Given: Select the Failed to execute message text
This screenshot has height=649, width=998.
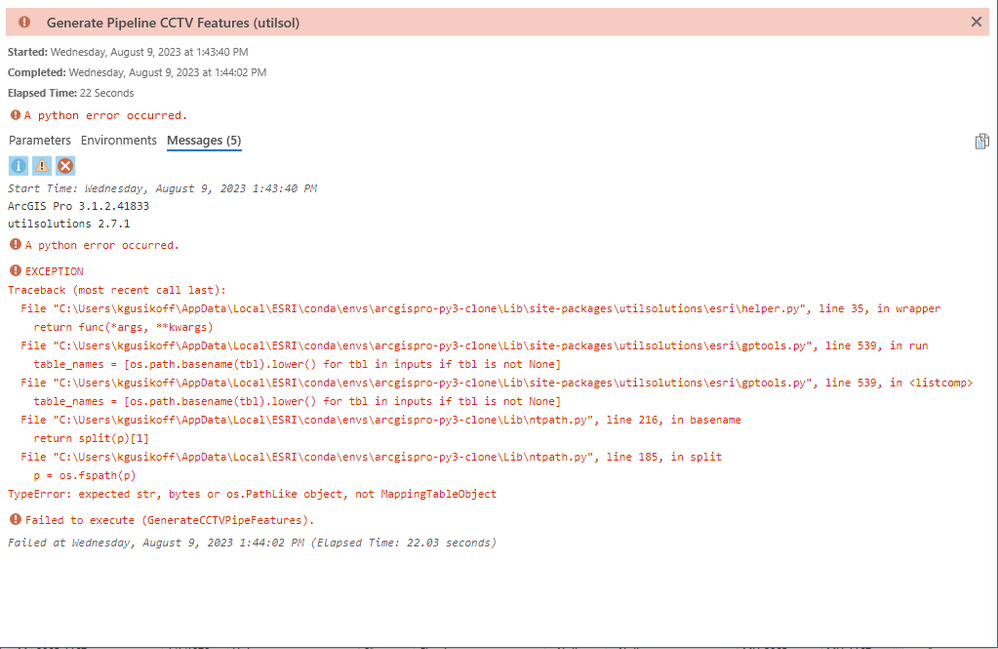Looking at the screenshot, I should [170, 520].
